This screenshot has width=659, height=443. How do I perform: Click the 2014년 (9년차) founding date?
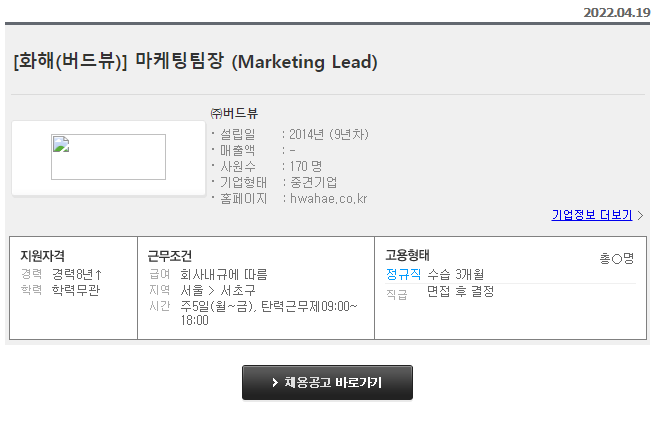point(329,134)
